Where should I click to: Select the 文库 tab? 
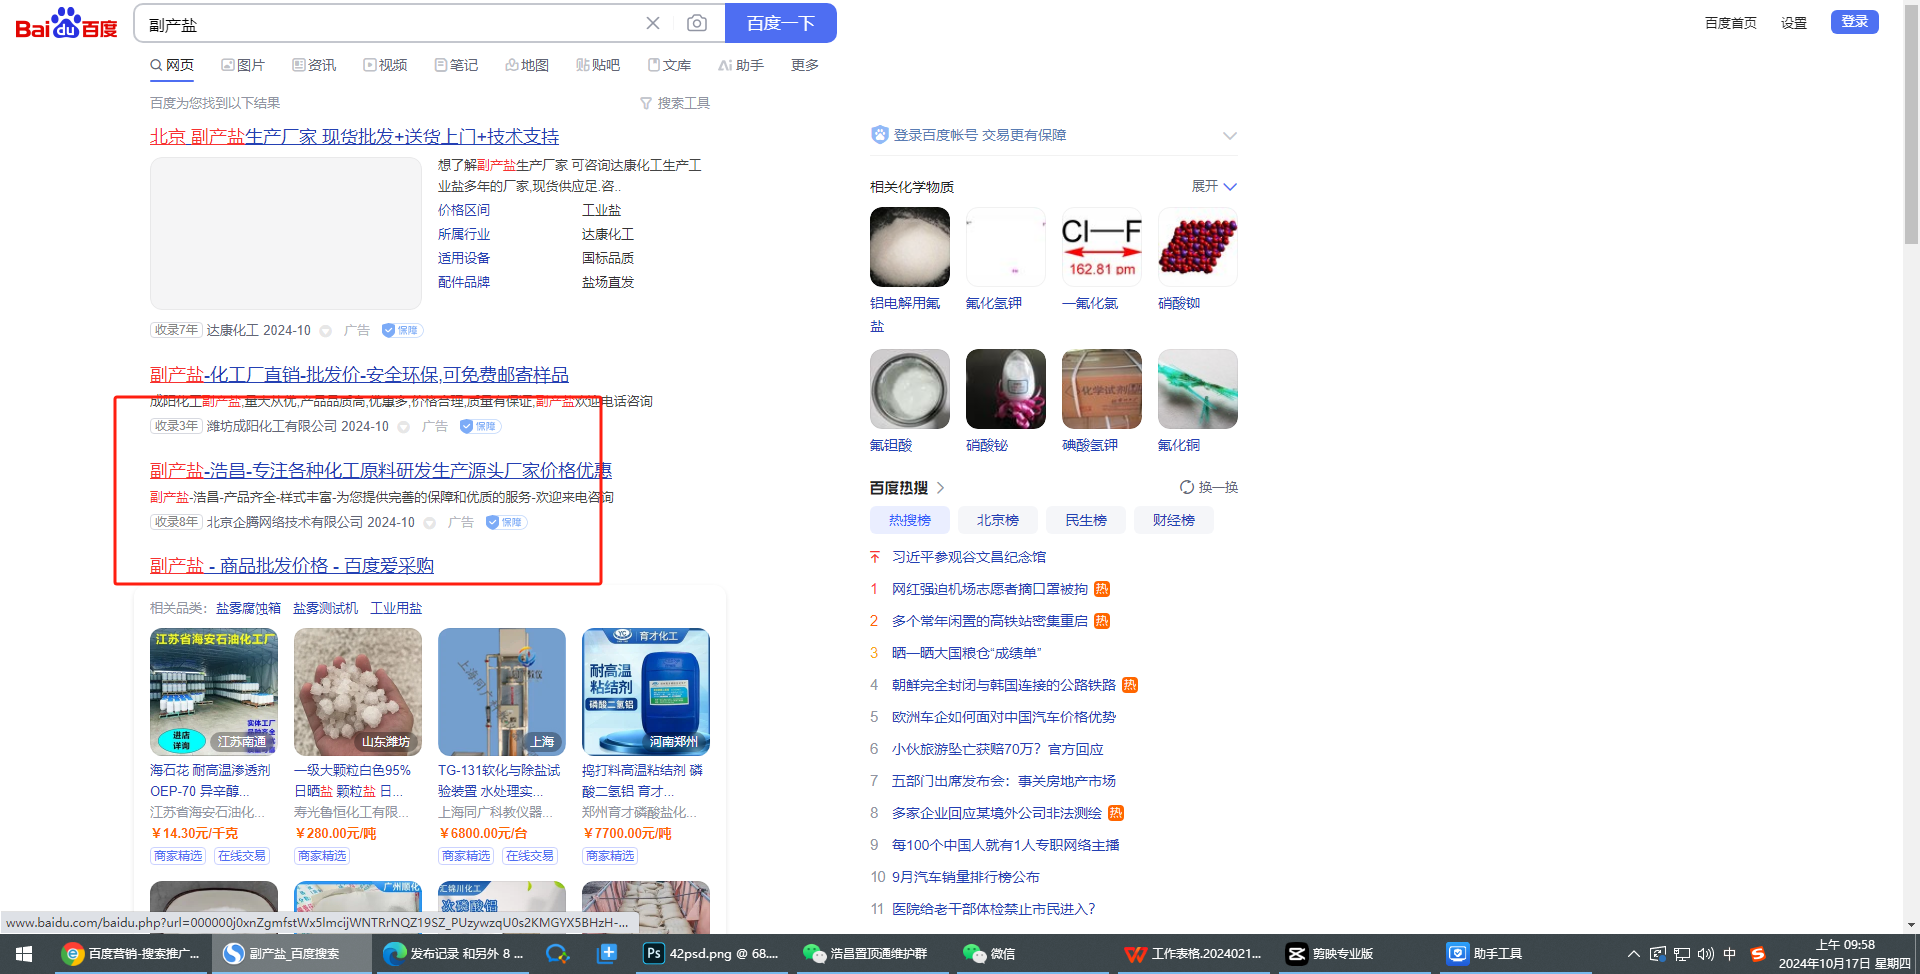(x=669, y=65)
